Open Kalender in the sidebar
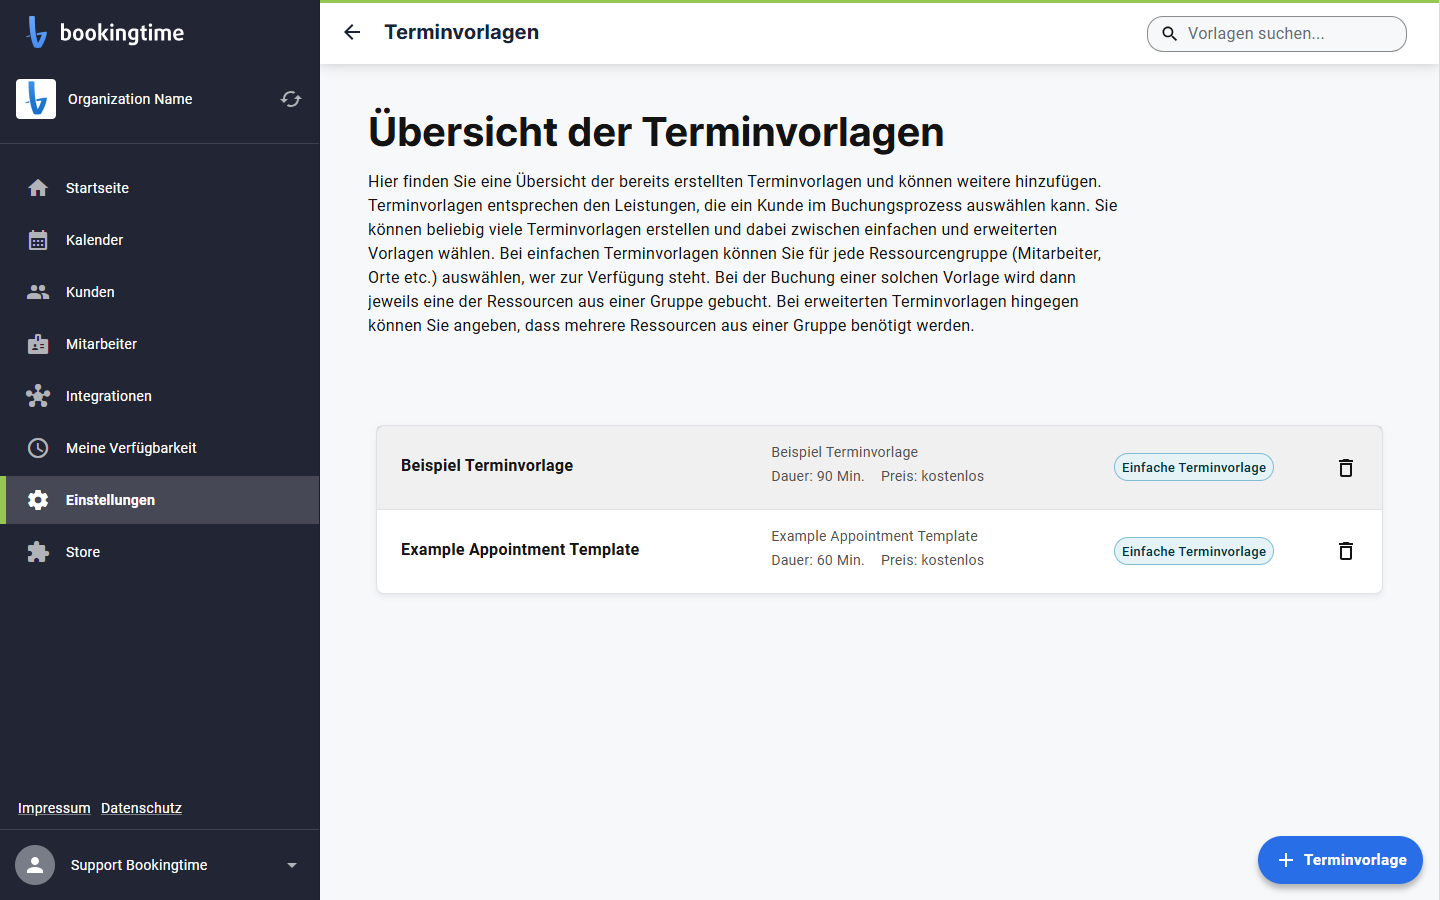The image size is (1440, 900). (x=160, y=240)
